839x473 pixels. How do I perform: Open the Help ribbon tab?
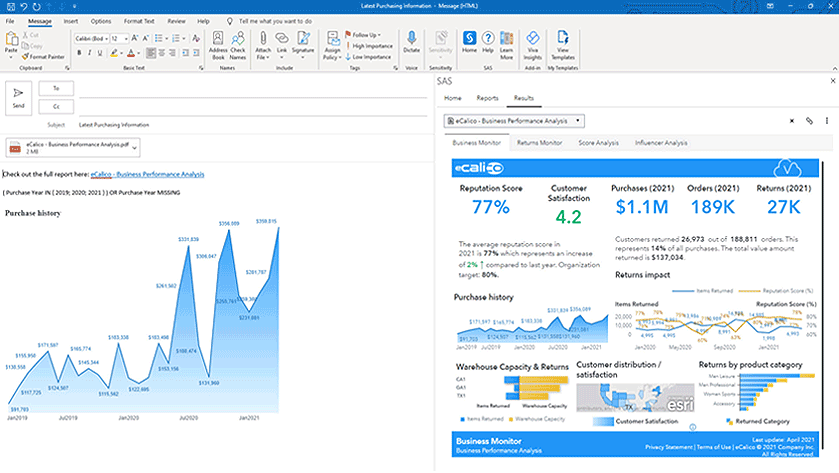203,21
